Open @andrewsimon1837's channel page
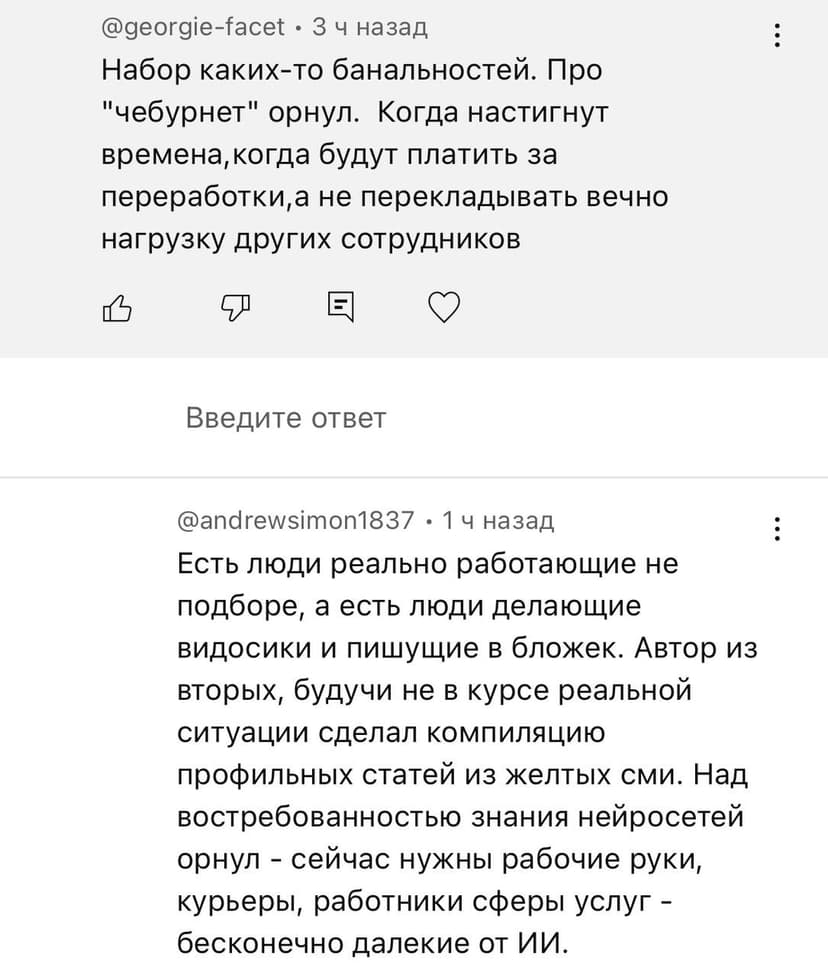Image resolution: width=828 pixels, height=977 pixels. (x=295, y=519)
